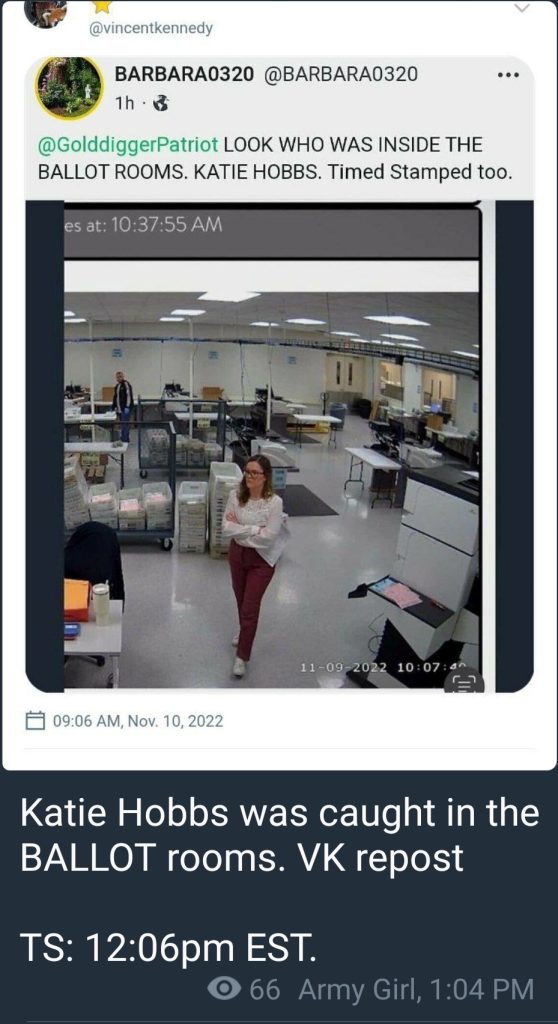Screen dimensions: 558x1024
Task: Open @vincentkennedy profile handle
Action: (150, 29)
